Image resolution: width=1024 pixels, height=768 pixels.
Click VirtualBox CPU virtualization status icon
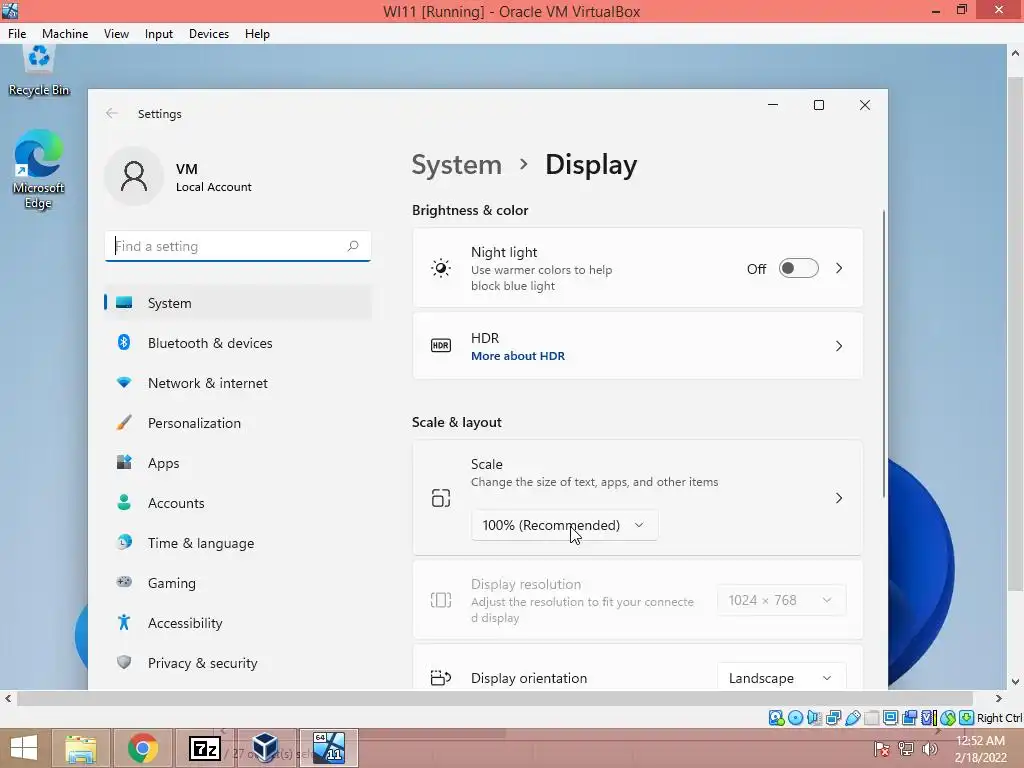[x=928, y=718]
